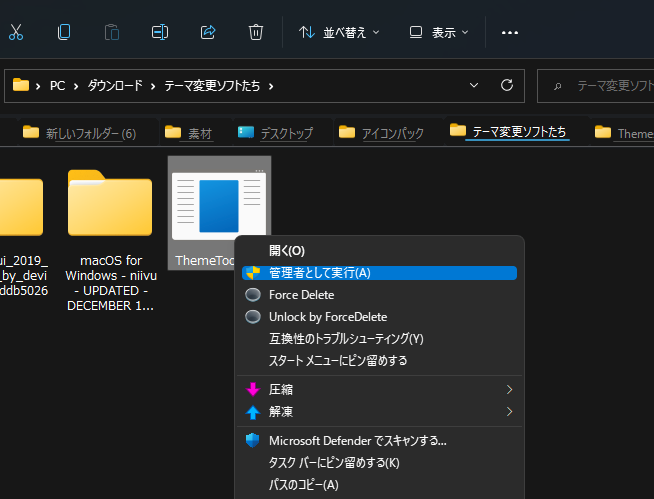Click the Paste clipboard icon
The image size is (654, 499).
tap(112, 32)
